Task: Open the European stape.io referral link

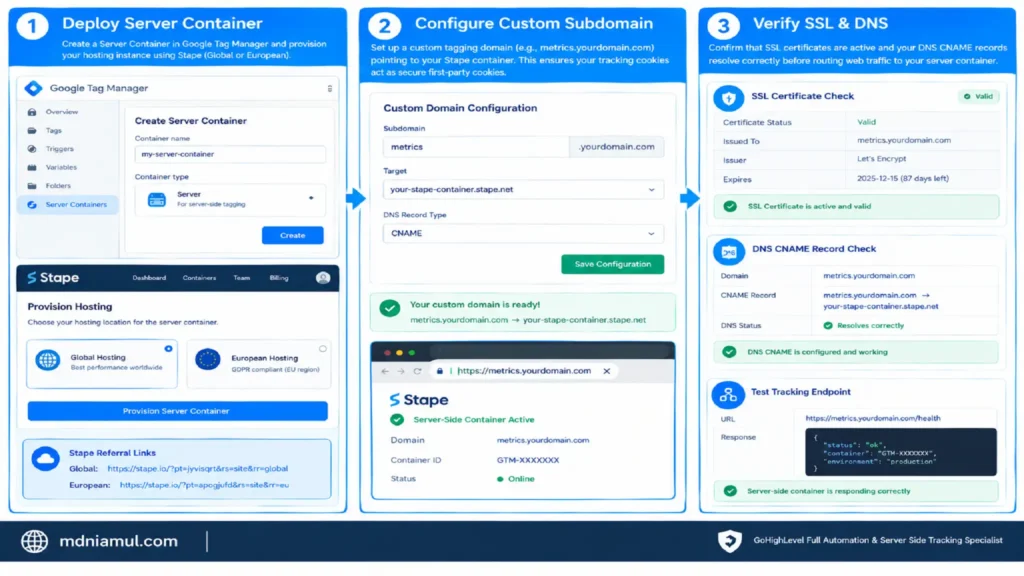Action: click(x=204, y=485)
